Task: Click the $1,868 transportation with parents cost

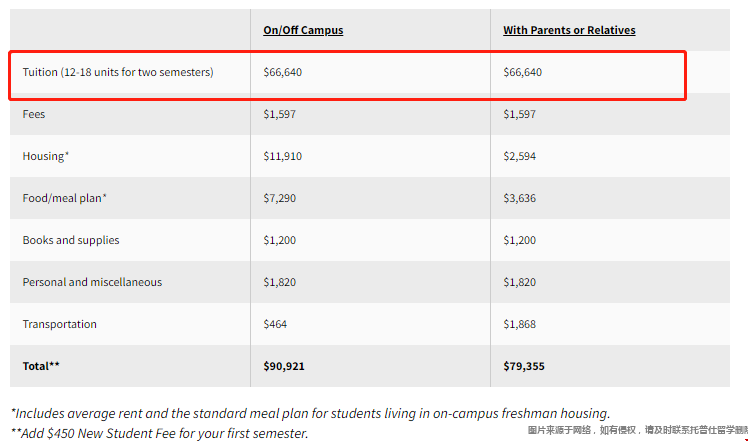Action: [520, 324]
